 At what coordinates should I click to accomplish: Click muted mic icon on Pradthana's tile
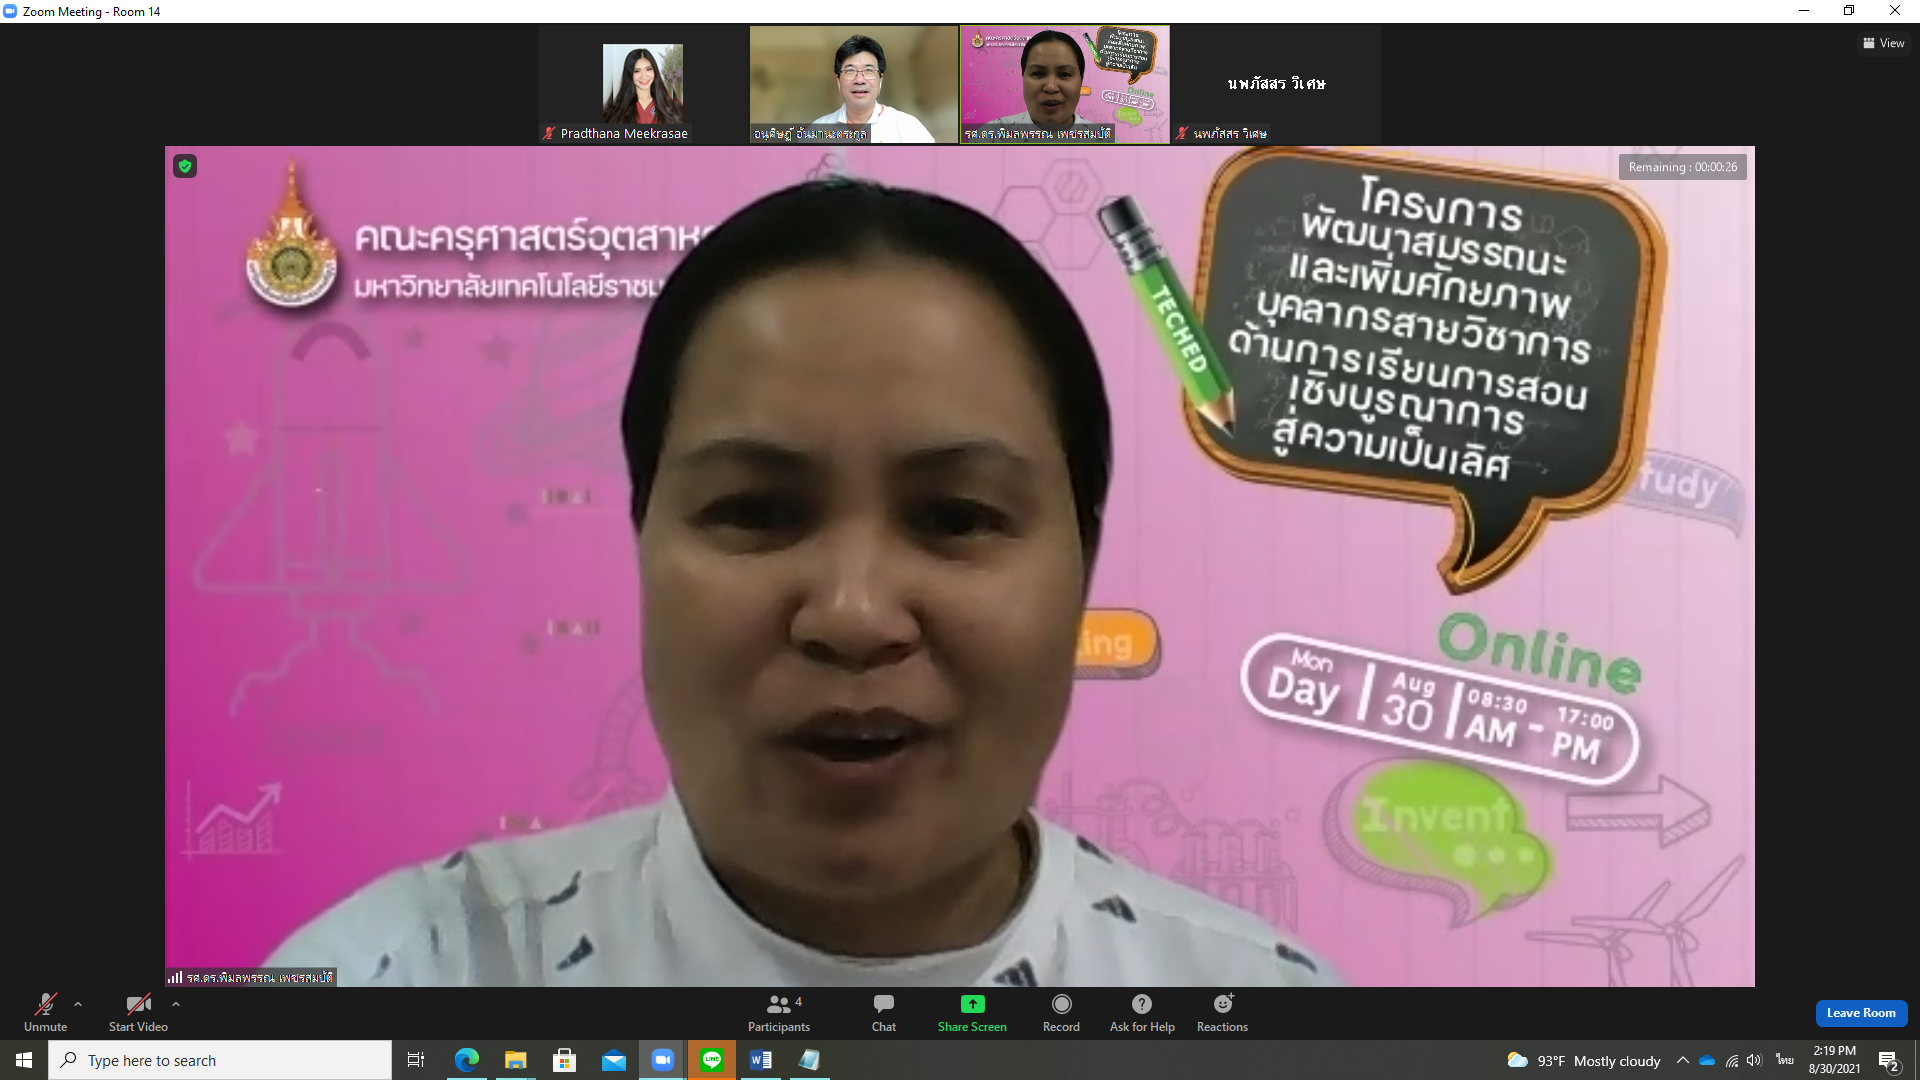(x=548, y=133)
